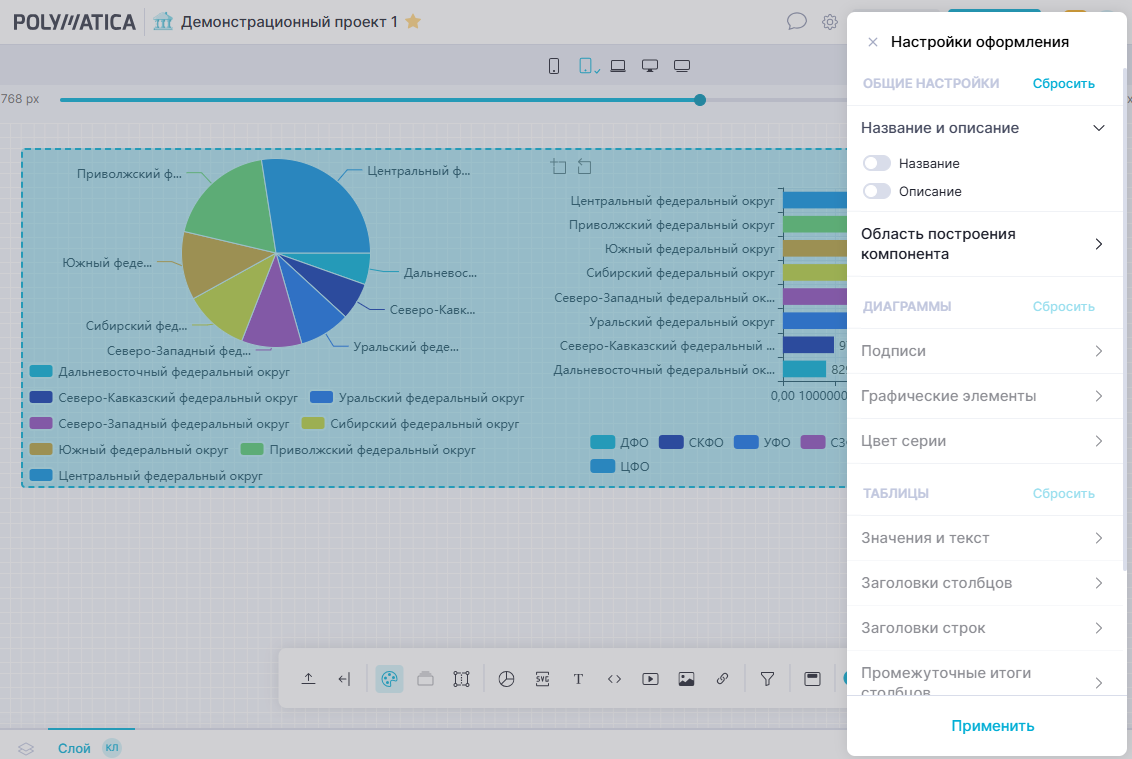
Task: Click the video player tool icon
Action: coord(650,679)
